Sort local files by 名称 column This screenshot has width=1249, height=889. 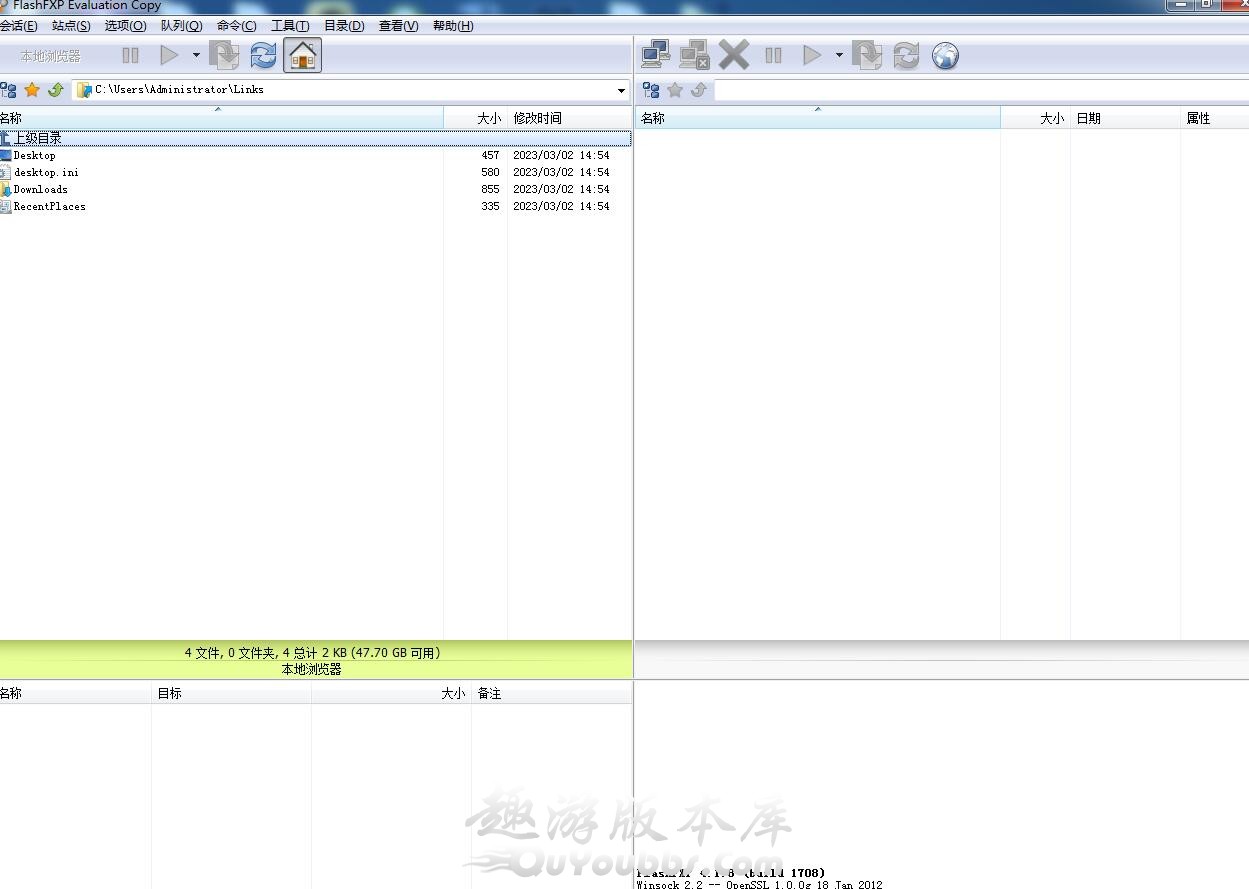point(221,118)
